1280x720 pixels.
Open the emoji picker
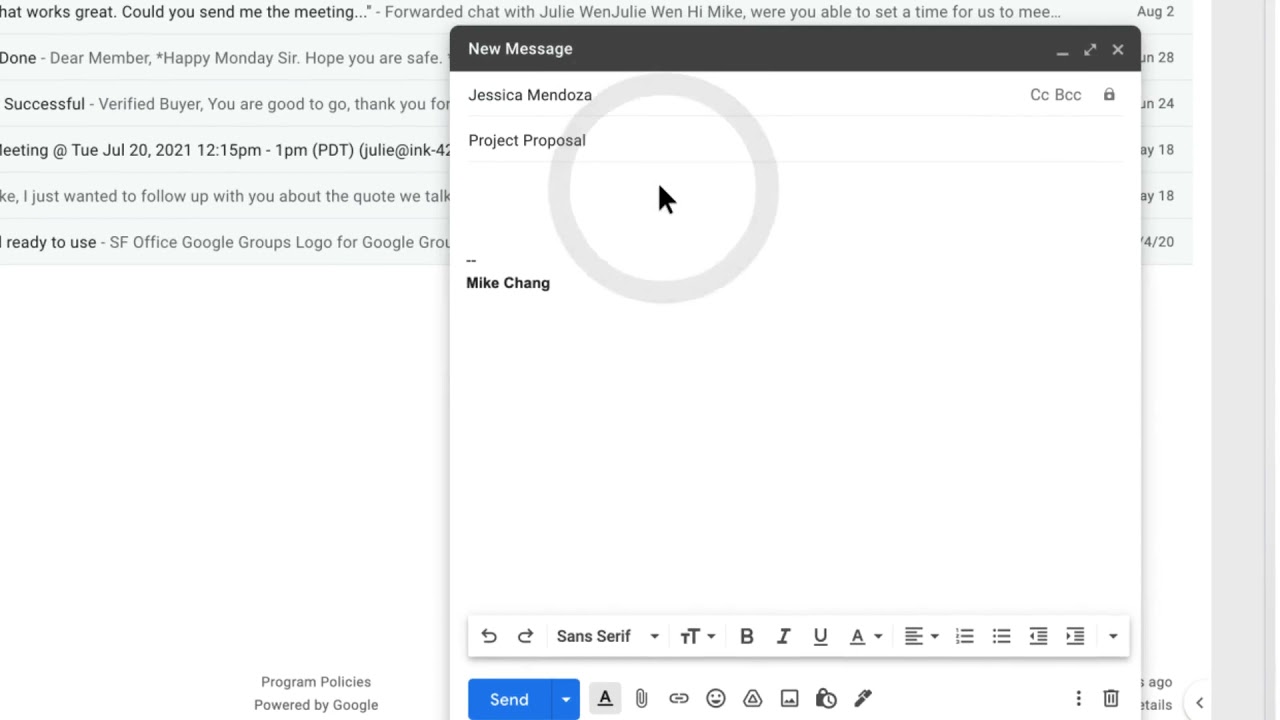point(715,699)
